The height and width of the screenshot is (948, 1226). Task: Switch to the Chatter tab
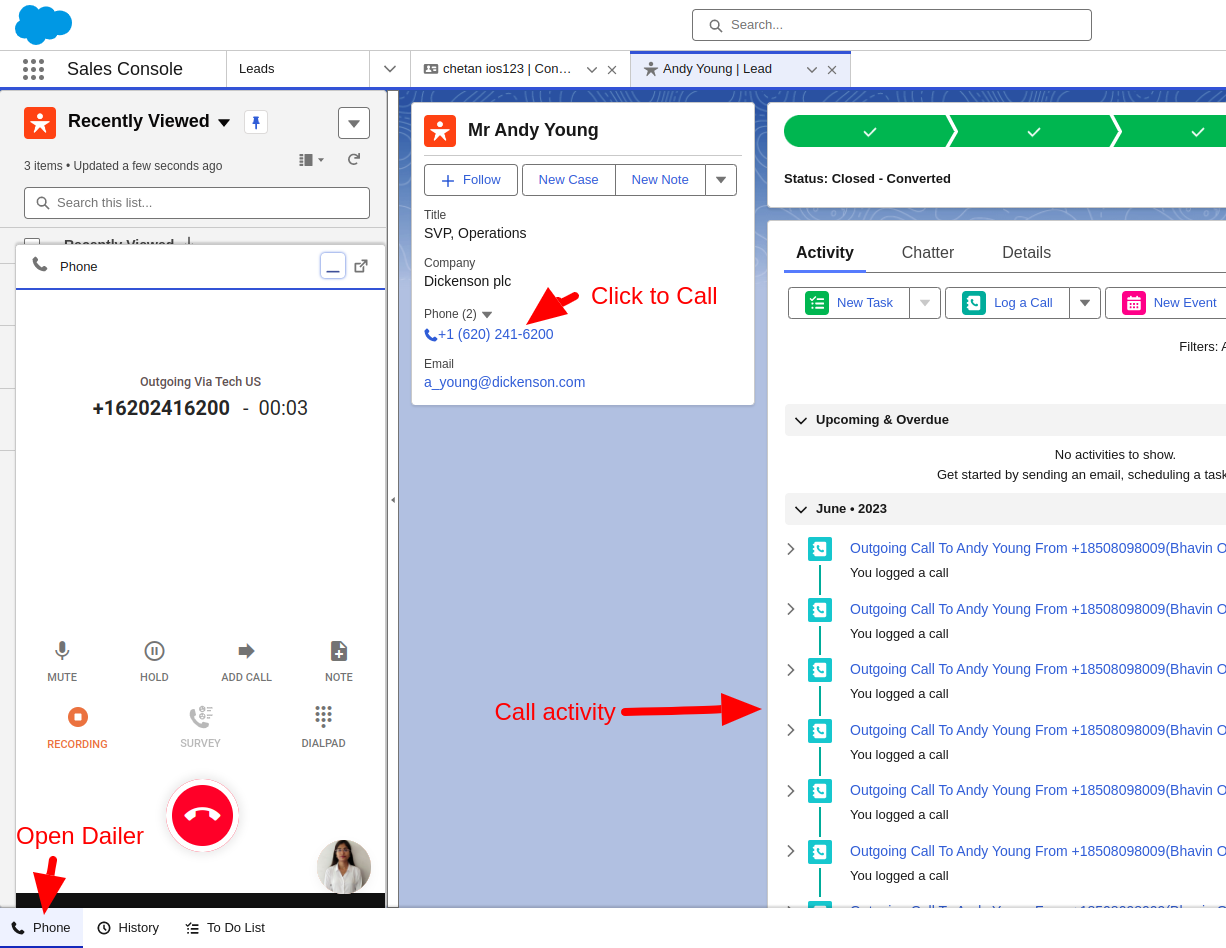pos(928,253)
